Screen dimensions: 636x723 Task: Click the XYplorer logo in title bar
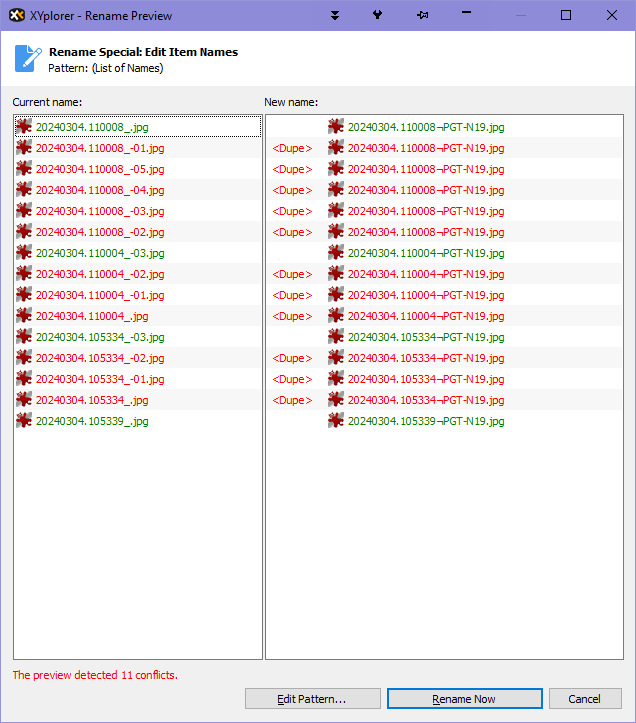tap(16, 15)
